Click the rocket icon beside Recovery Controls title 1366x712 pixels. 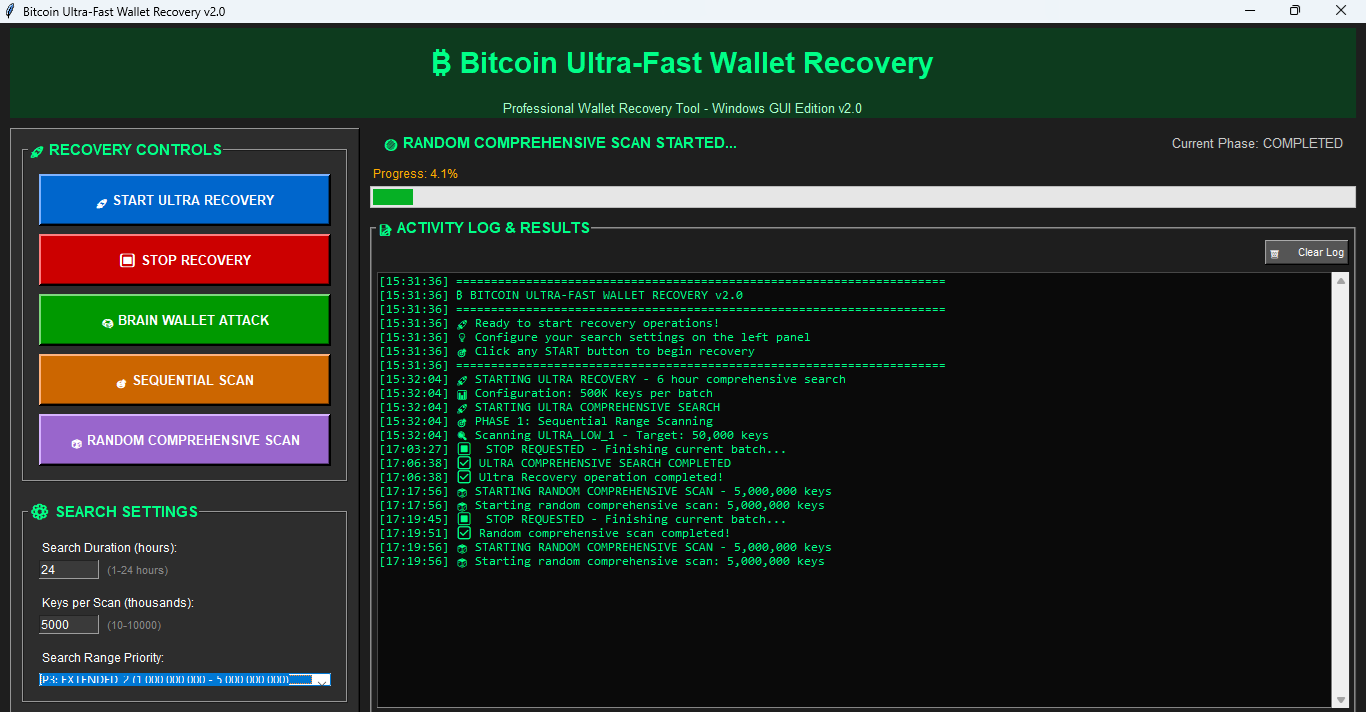(x=36, y=150)
